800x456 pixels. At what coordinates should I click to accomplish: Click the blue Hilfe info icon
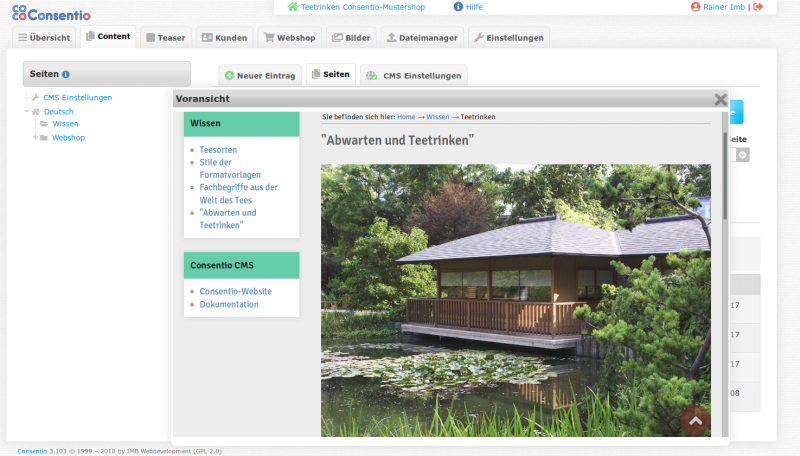[x=458, y=7]
